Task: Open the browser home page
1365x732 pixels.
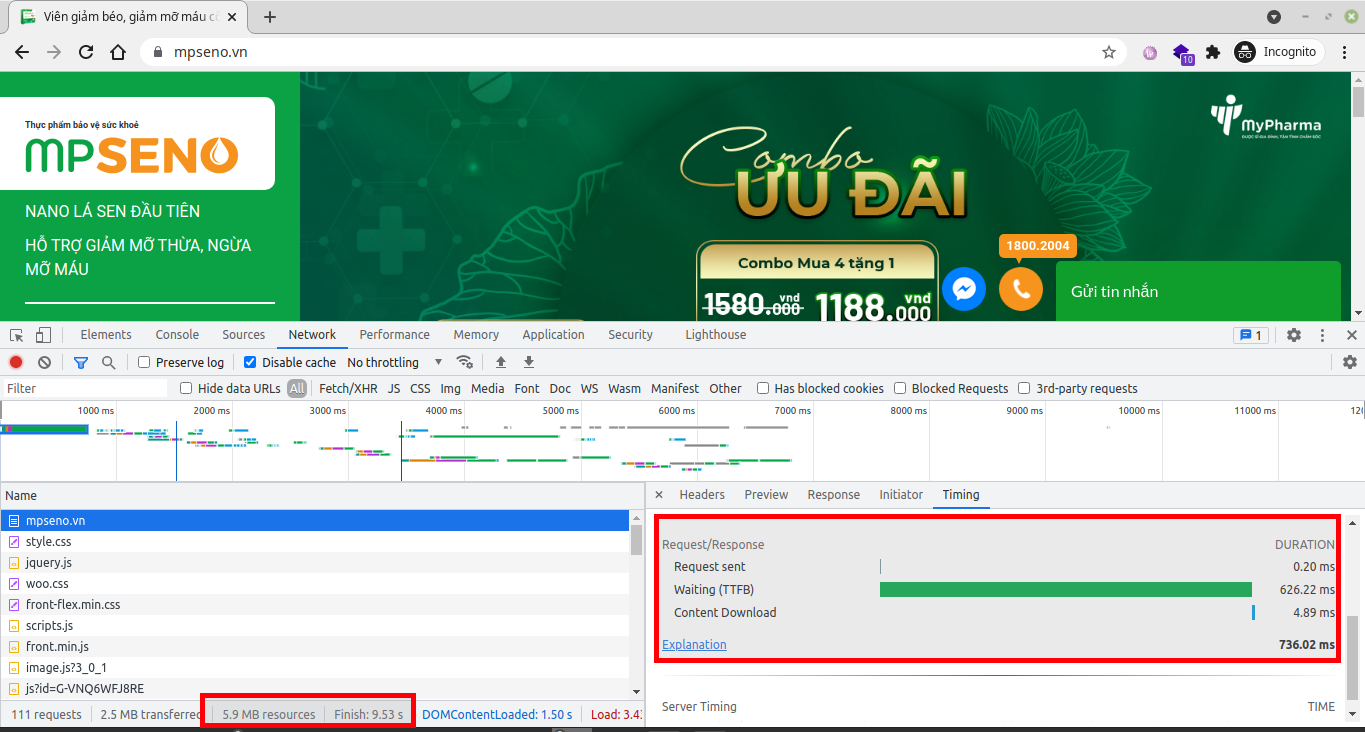Action: point(118,52)
